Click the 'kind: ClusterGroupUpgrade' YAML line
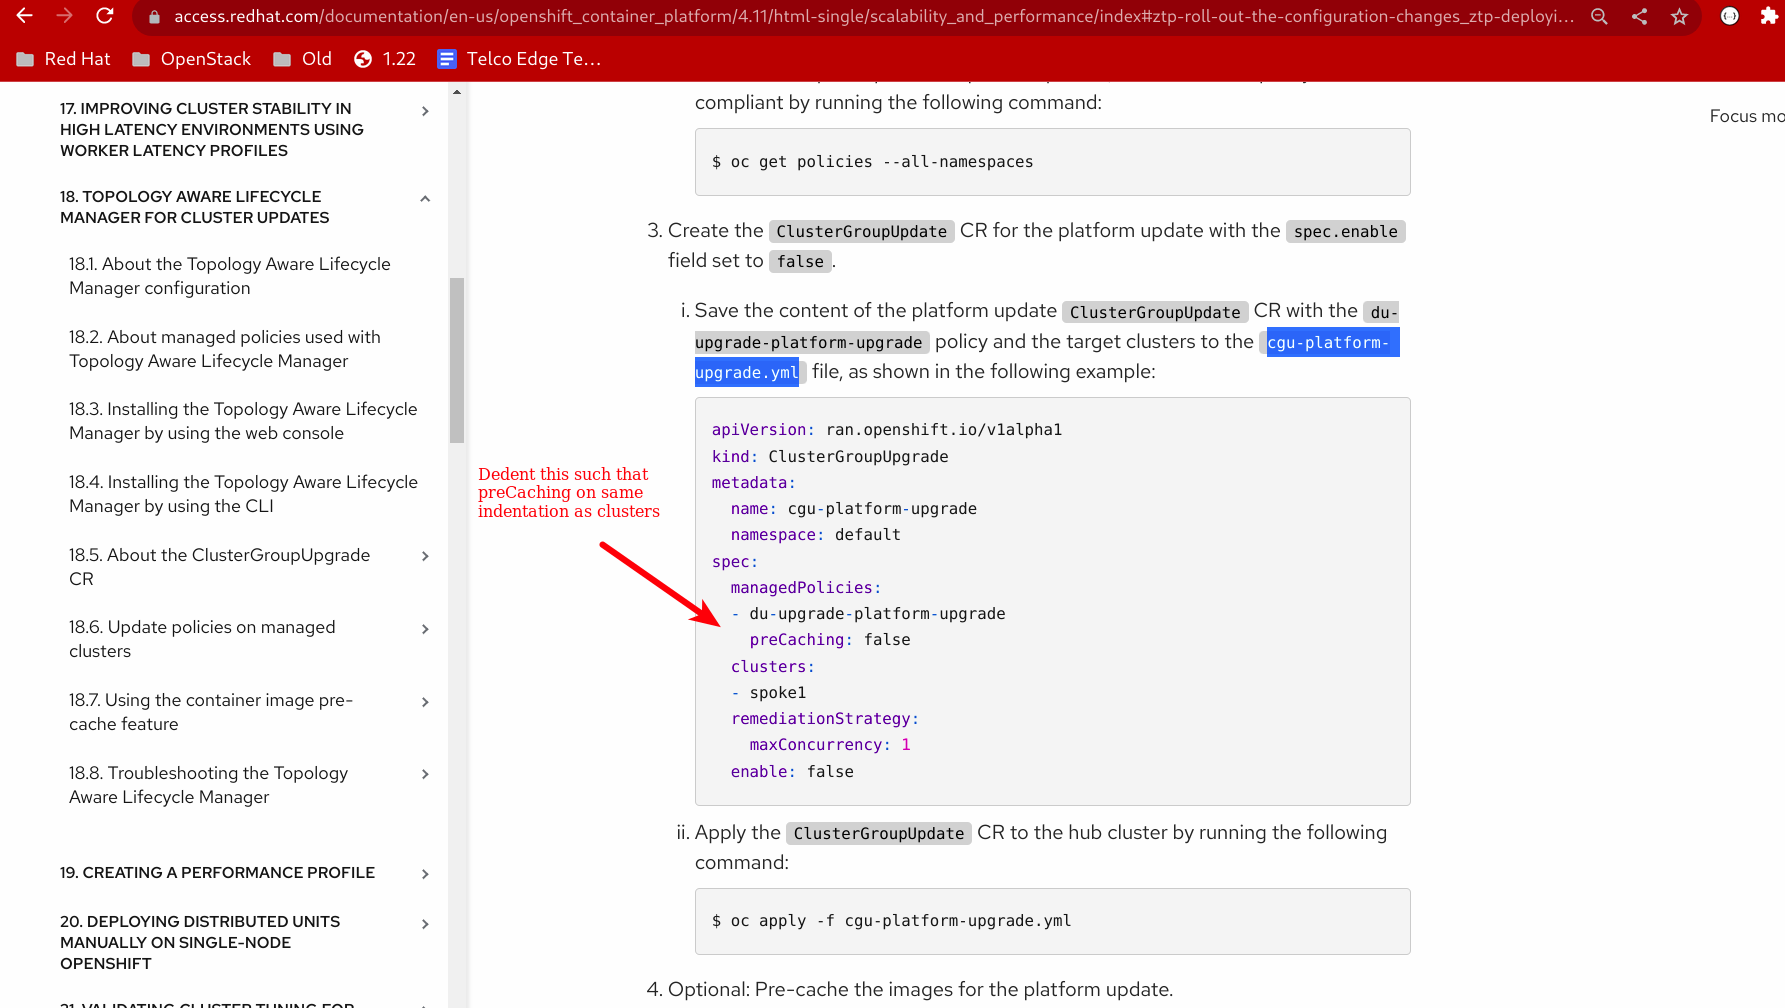 pyautogui.click(x=830, y=457)
